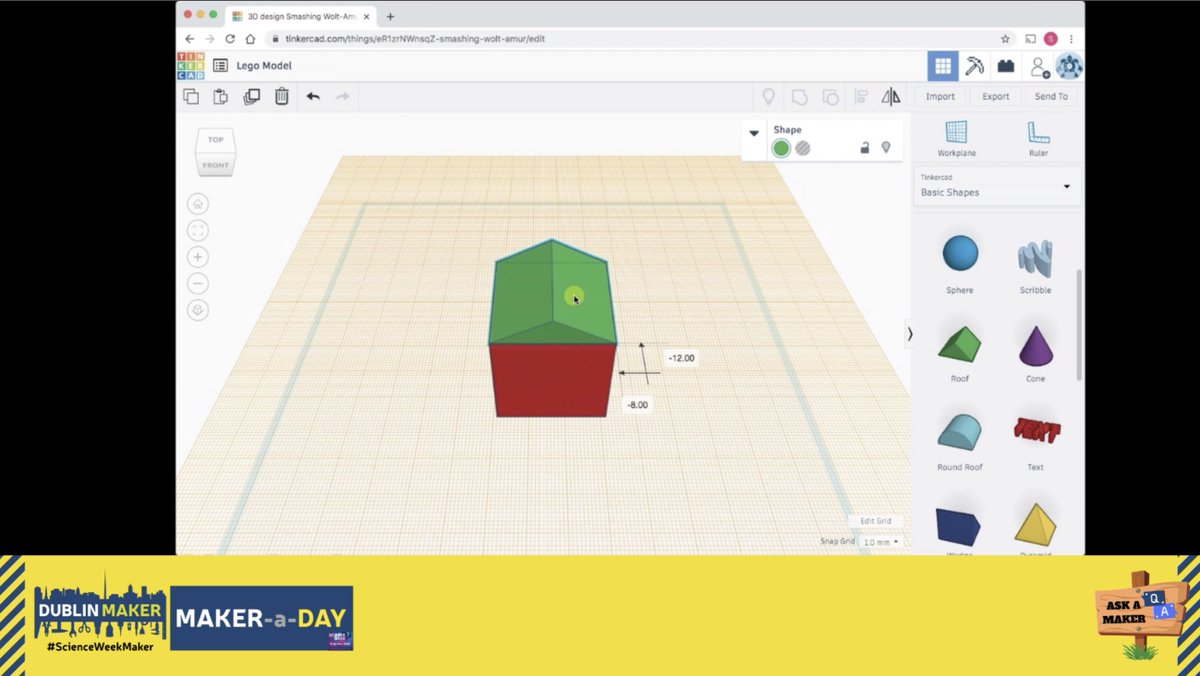Delete the selected shape with trash icon
This screenshot has height=676, width=1200.
282,96
